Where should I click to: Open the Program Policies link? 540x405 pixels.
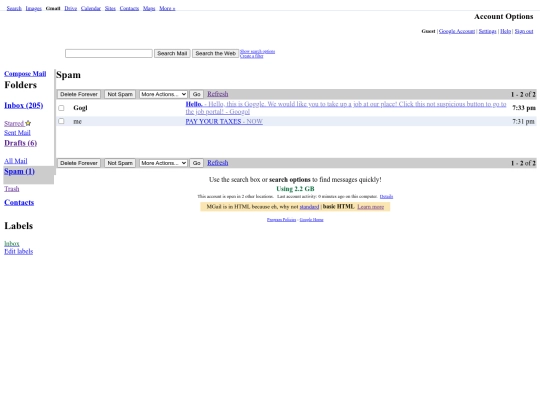281,220
